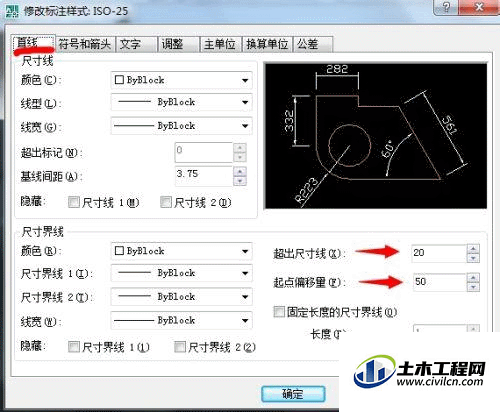Select the 直线 tab
The image size is (500, 412).
(x=33, y=43)
